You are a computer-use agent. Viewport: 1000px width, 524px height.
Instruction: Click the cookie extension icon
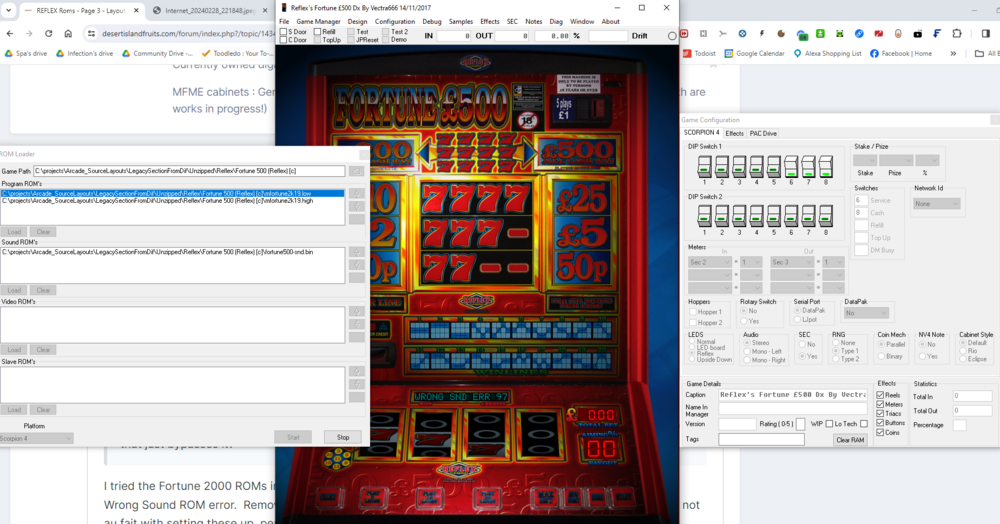coord(781,33)
